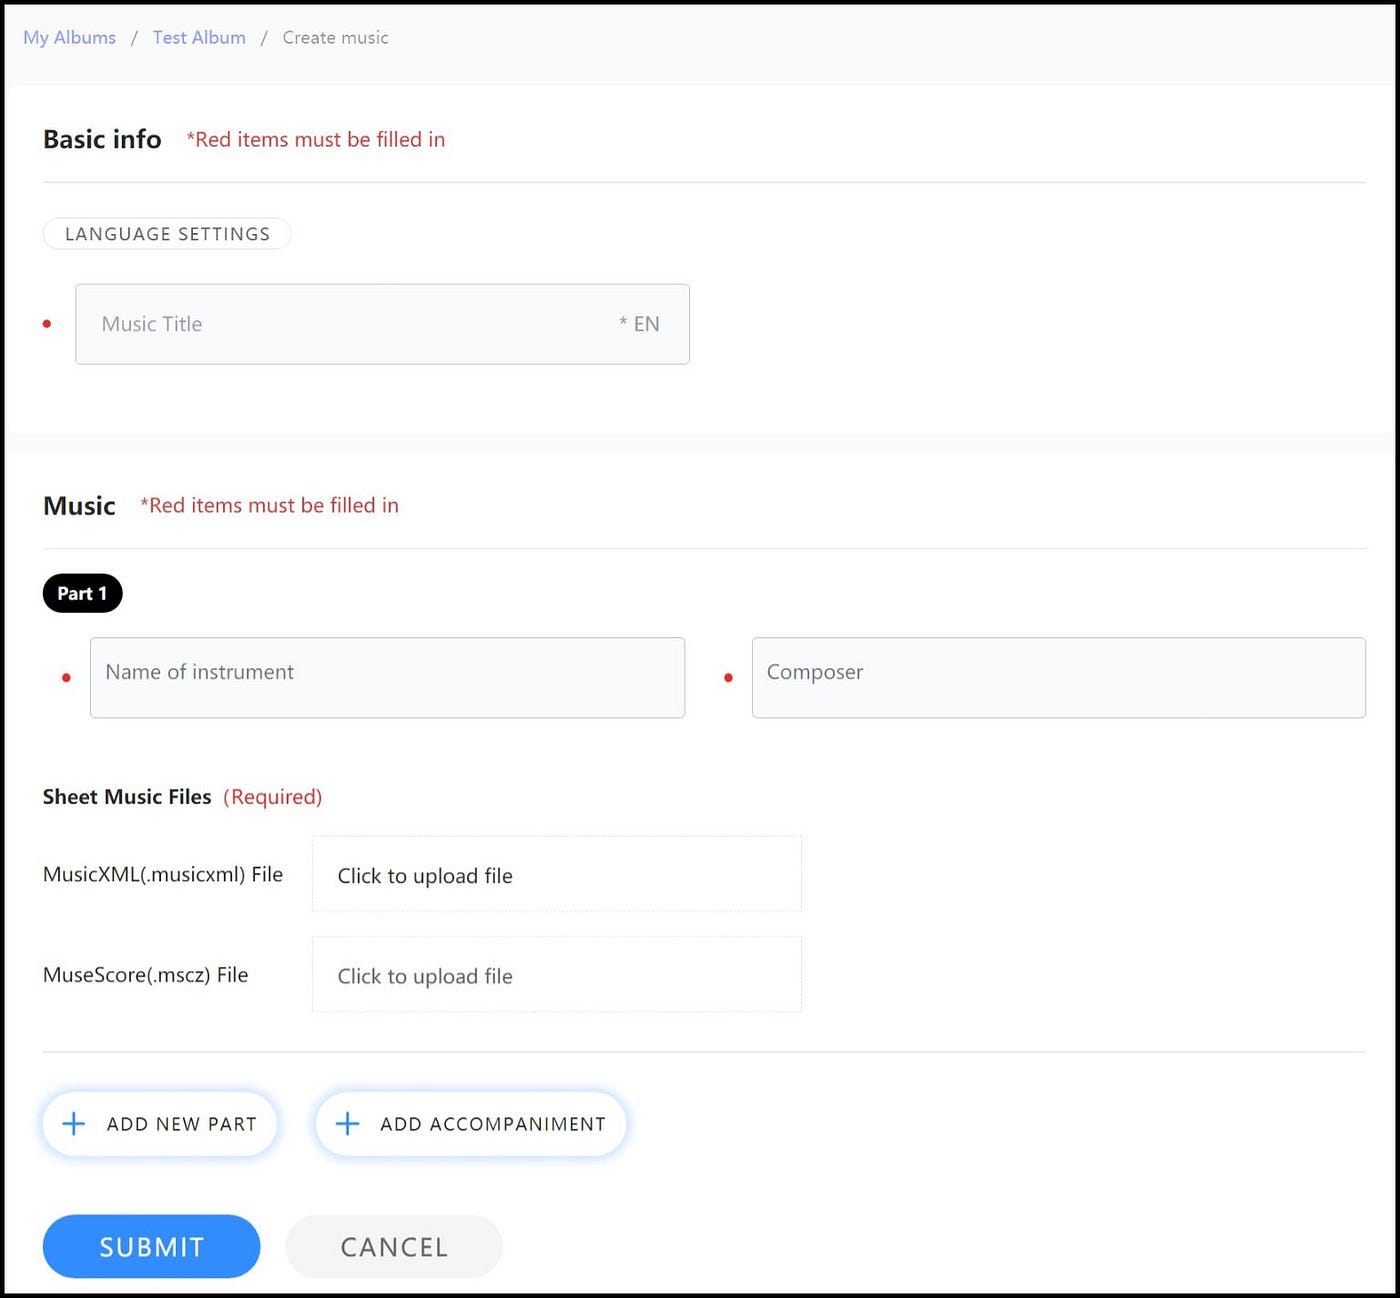This screenshot has height=1298, width=1400.
Task: Focus the Music Title field
Action: tap(382, 324)
